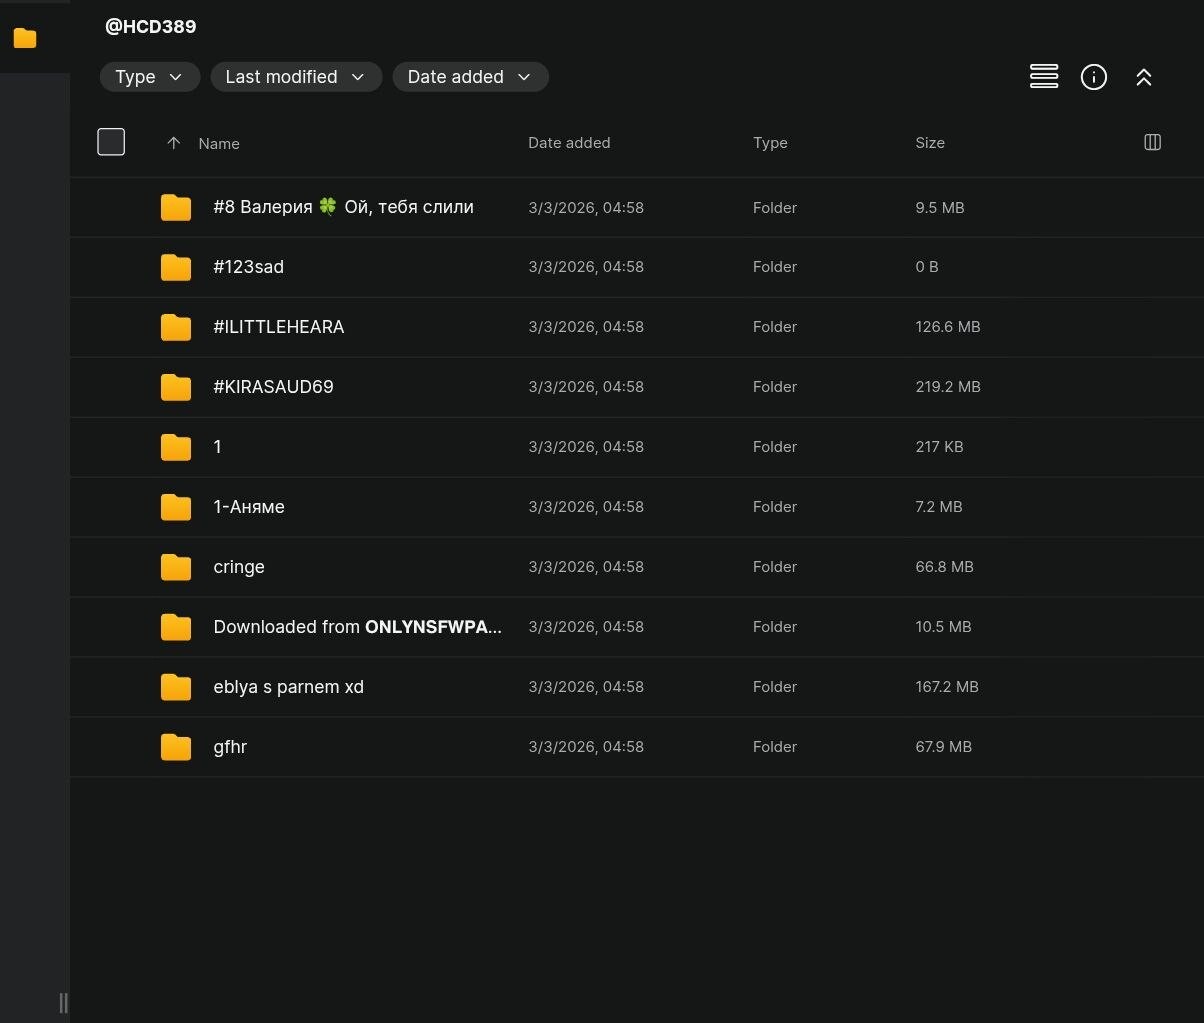This screenshot has width=1204, height=1023.
Task: Click the folder icon for cringe
Action: pyautogui.click(x=176, y=567)
